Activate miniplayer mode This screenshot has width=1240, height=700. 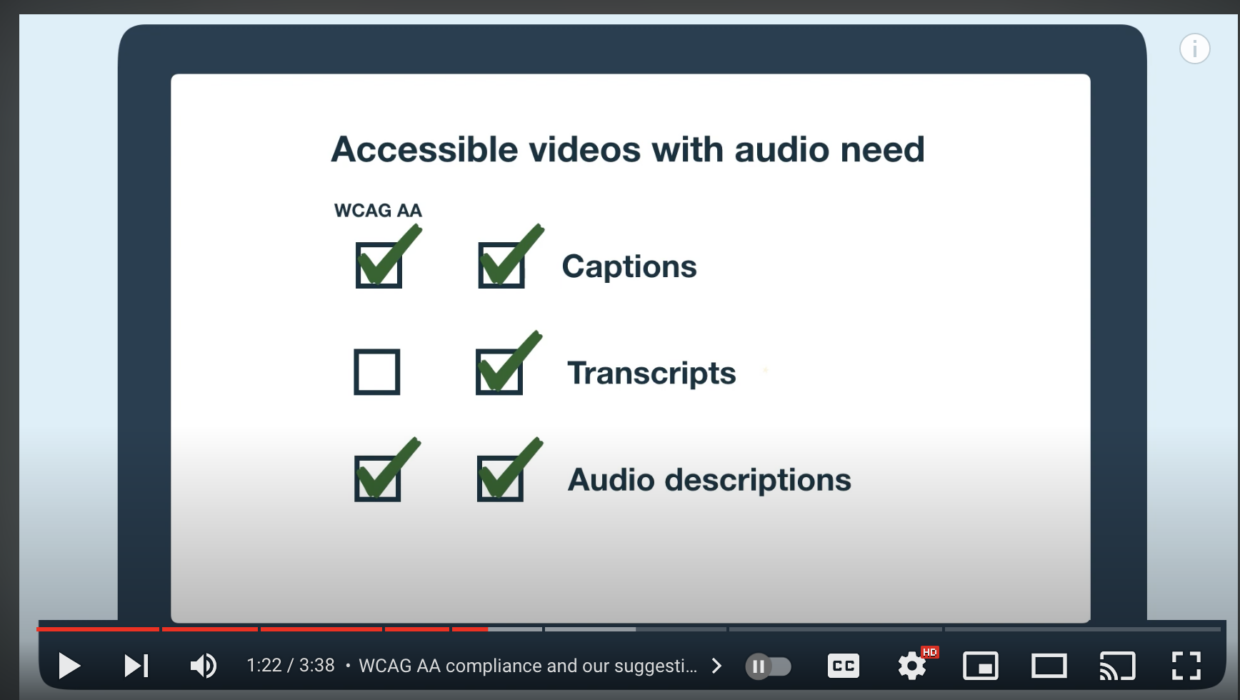[x=980, y=665]
